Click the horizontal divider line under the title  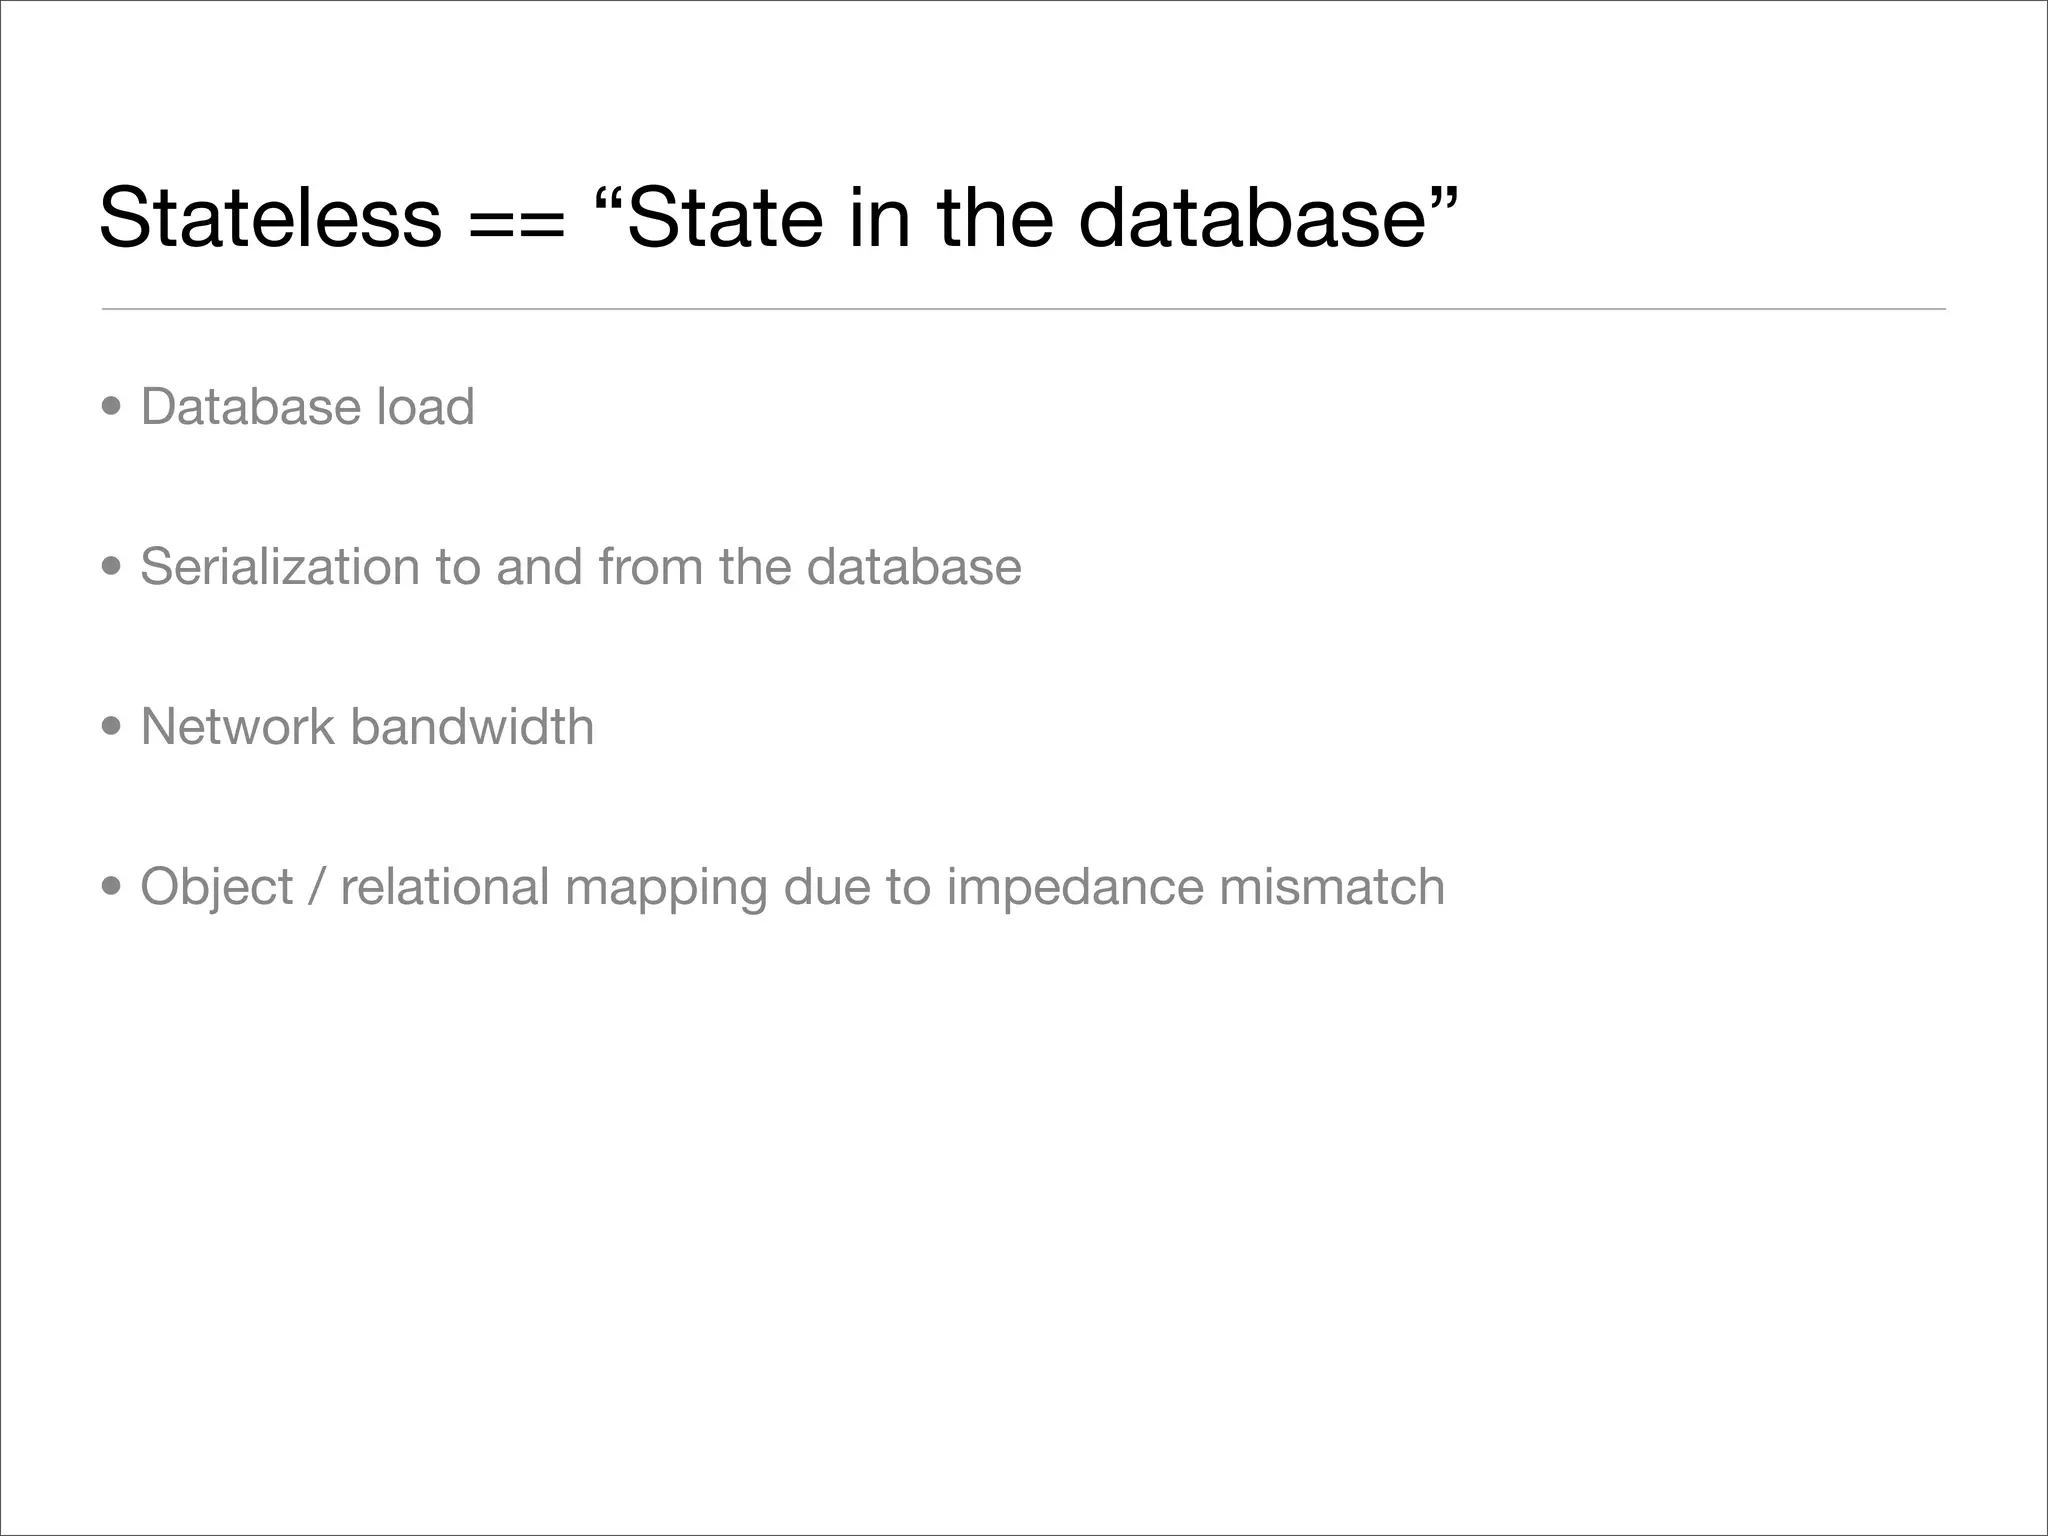[x=1023, y=309]
